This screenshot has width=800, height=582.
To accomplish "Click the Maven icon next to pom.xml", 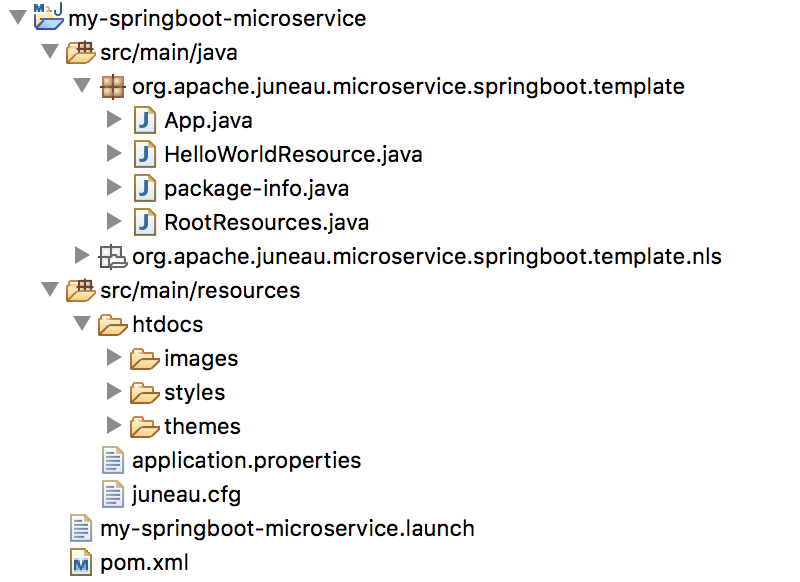I will click(79, 562).
